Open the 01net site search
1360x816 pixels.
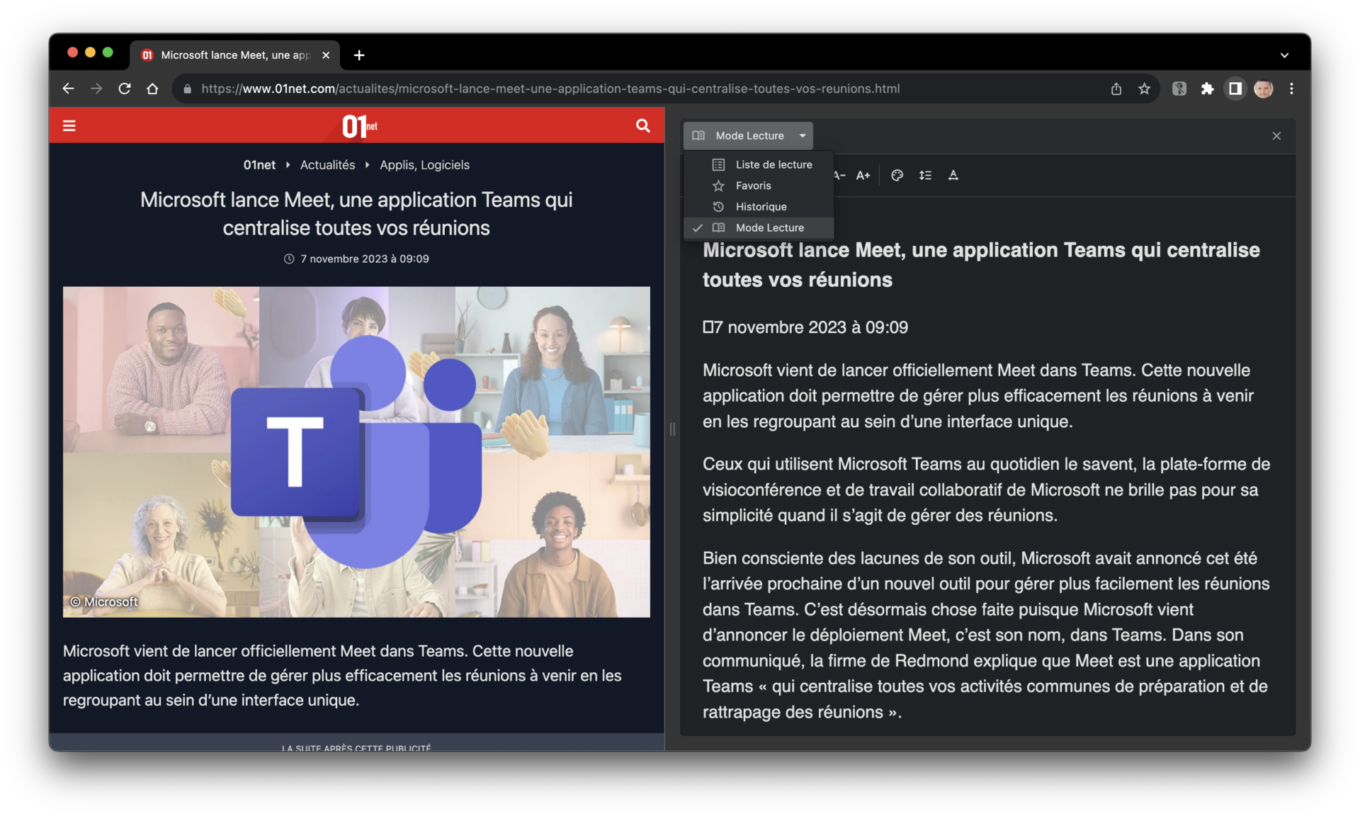[643, 125]
